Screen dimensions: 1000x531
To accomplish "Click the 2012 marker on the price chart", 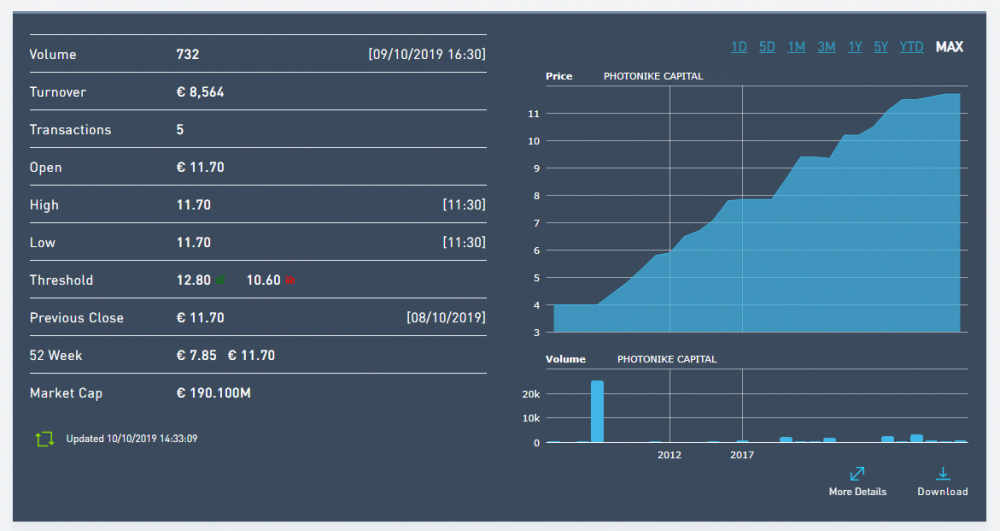I will pos(670,209).
